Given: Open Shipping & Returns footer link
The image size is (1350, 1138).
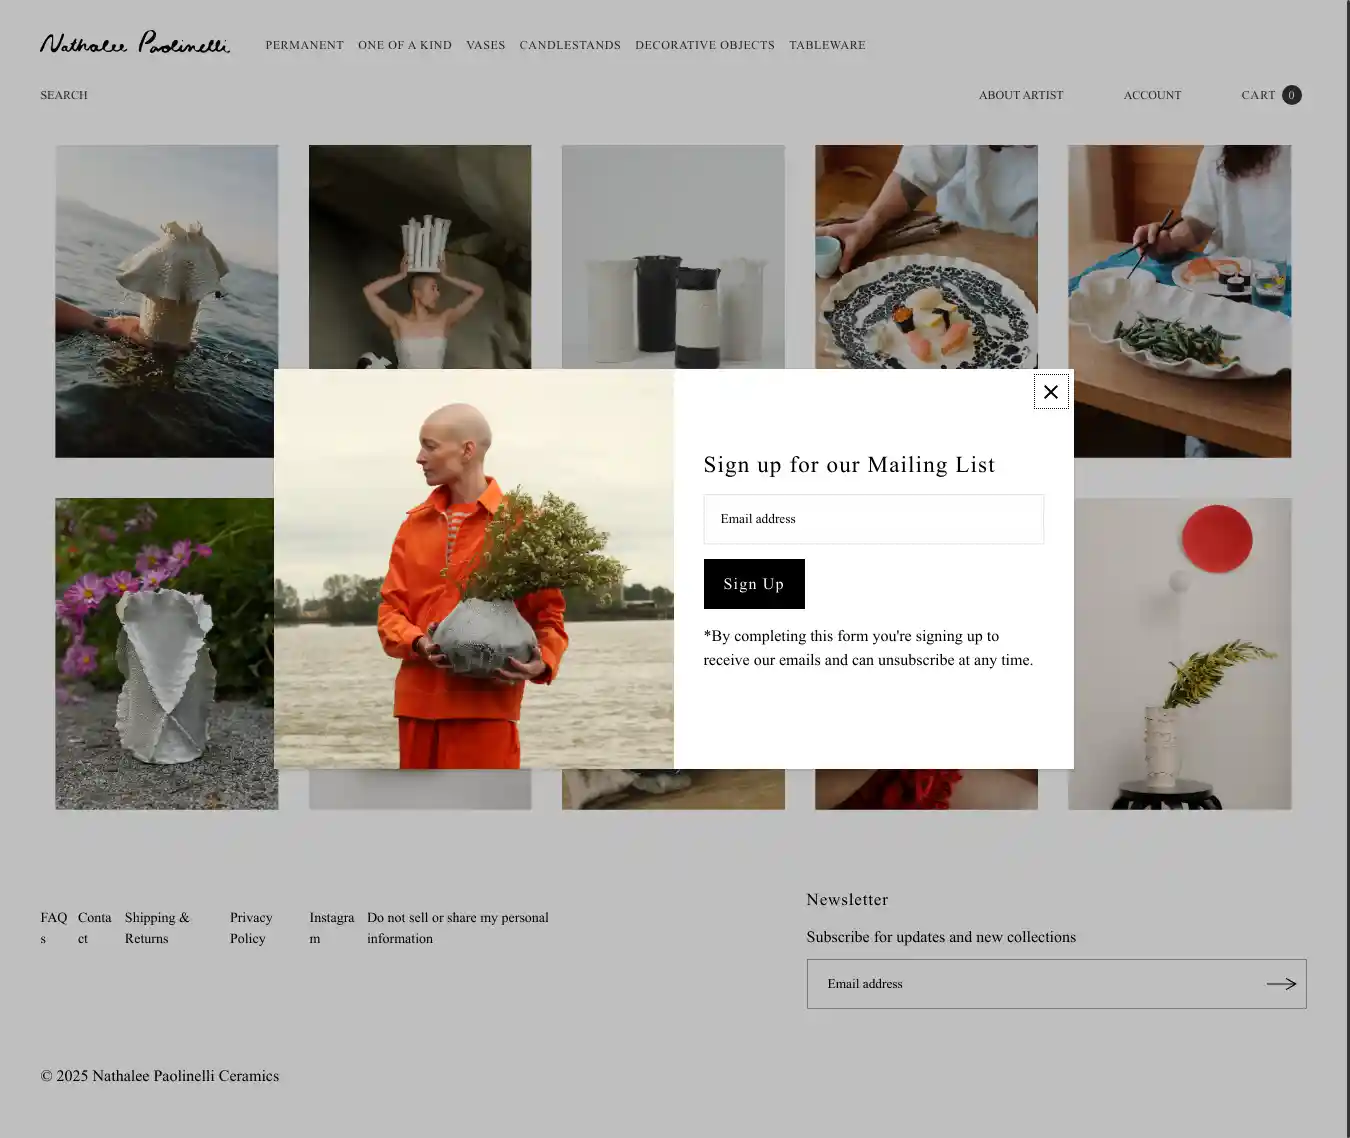Looking at the screenshot, I should coord(157,928).
